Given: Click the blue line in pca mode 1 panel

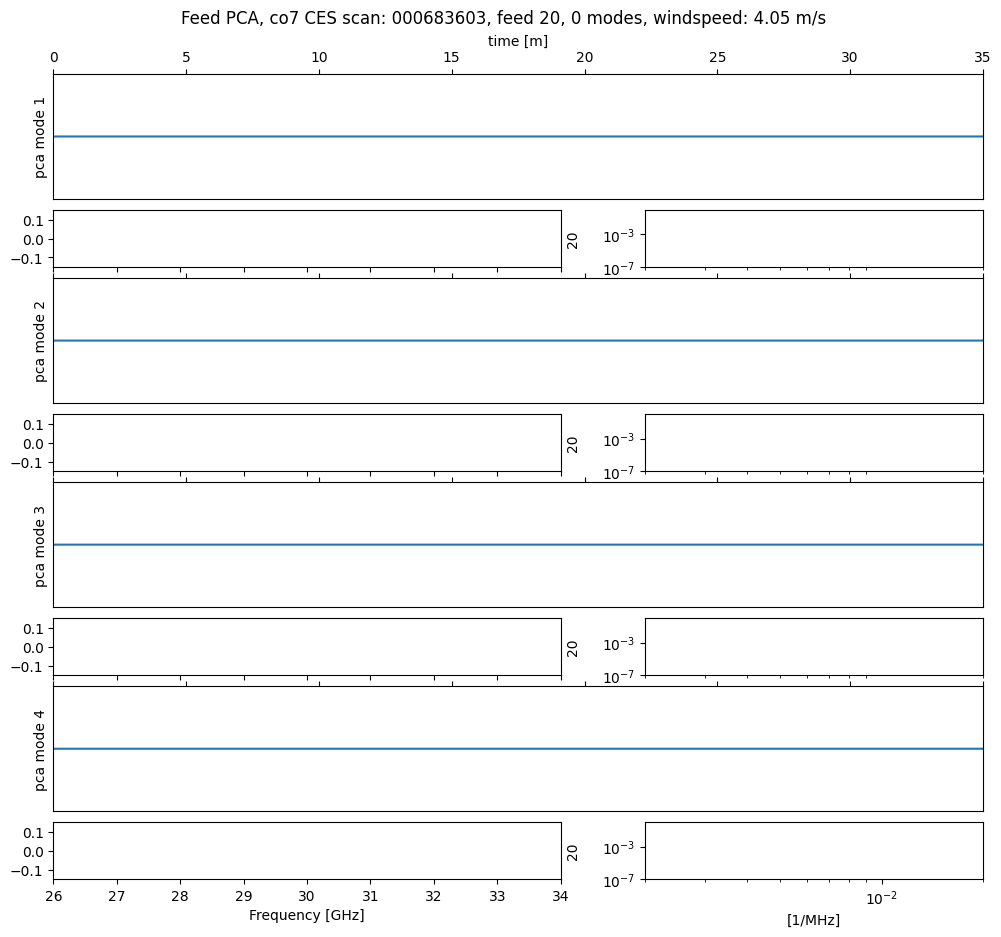Looking at the screenshot, I should tap(517, 136).
